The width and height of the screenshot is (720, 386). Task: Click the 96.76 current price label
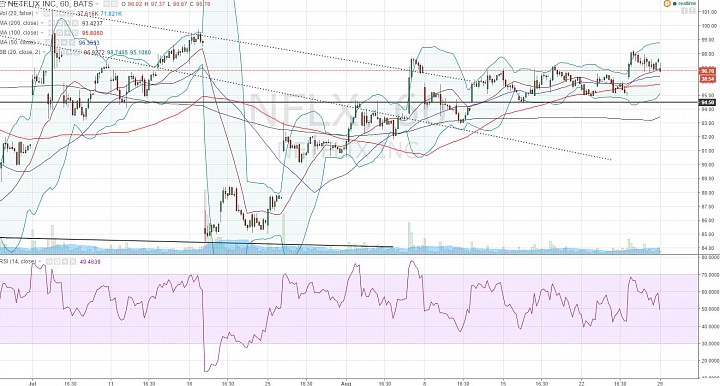[707, 71]
